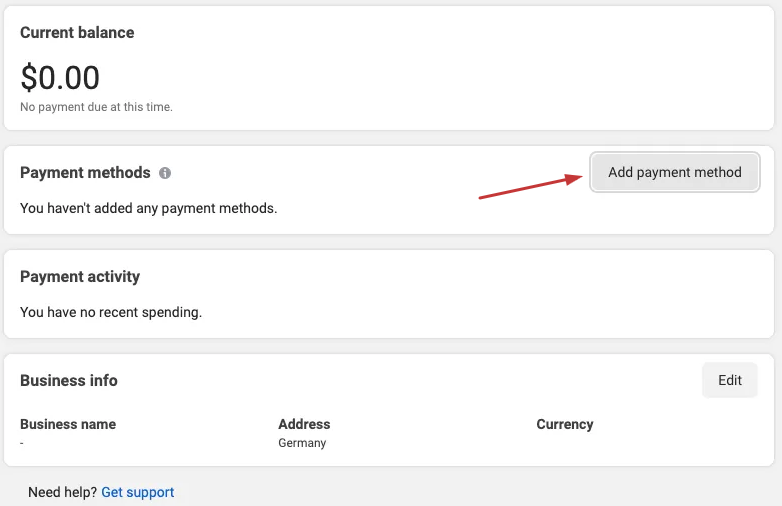782x506 pixels.
Task: Click the Address label
Action: click(x=304, y=424)
